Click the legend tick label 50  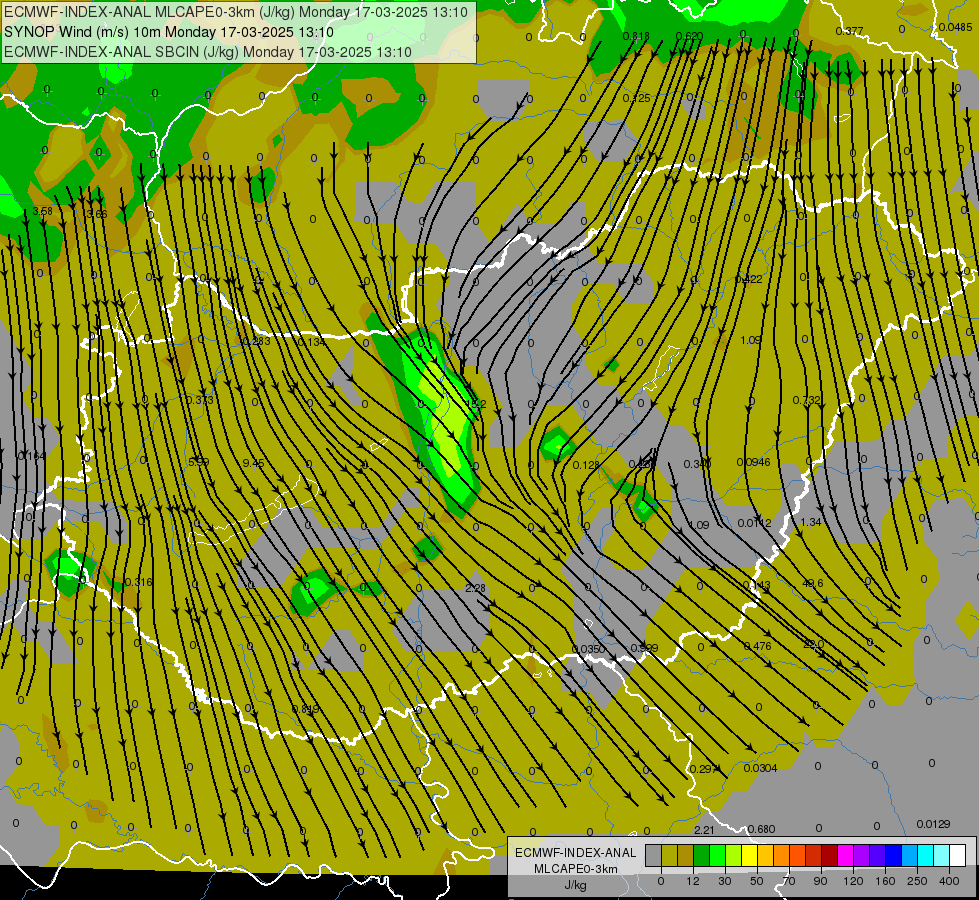pyautogui.click(x=757, y=881)
